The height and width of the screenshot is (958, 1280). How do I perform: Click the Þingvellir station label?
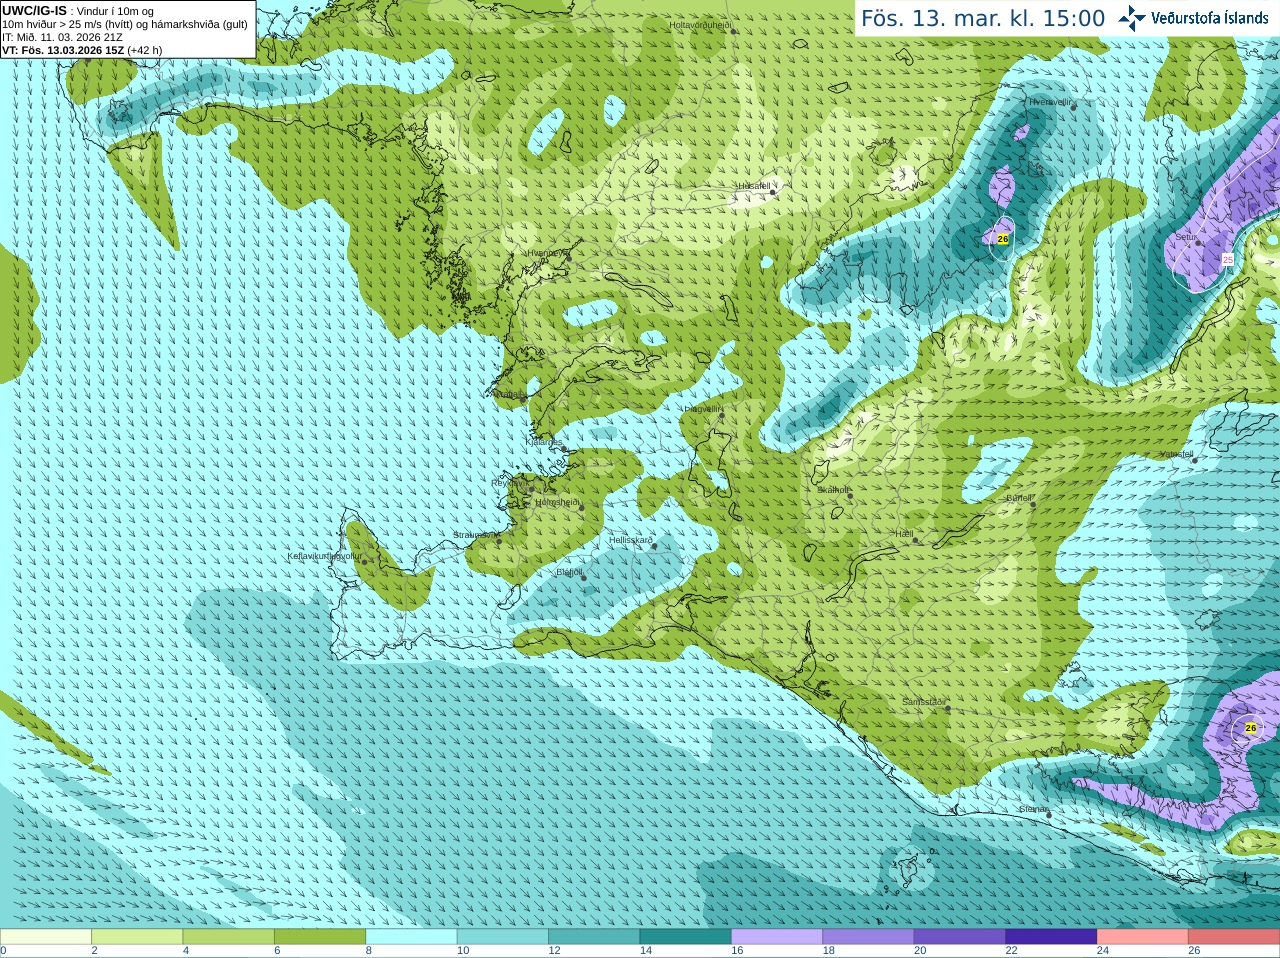(702, 408)
